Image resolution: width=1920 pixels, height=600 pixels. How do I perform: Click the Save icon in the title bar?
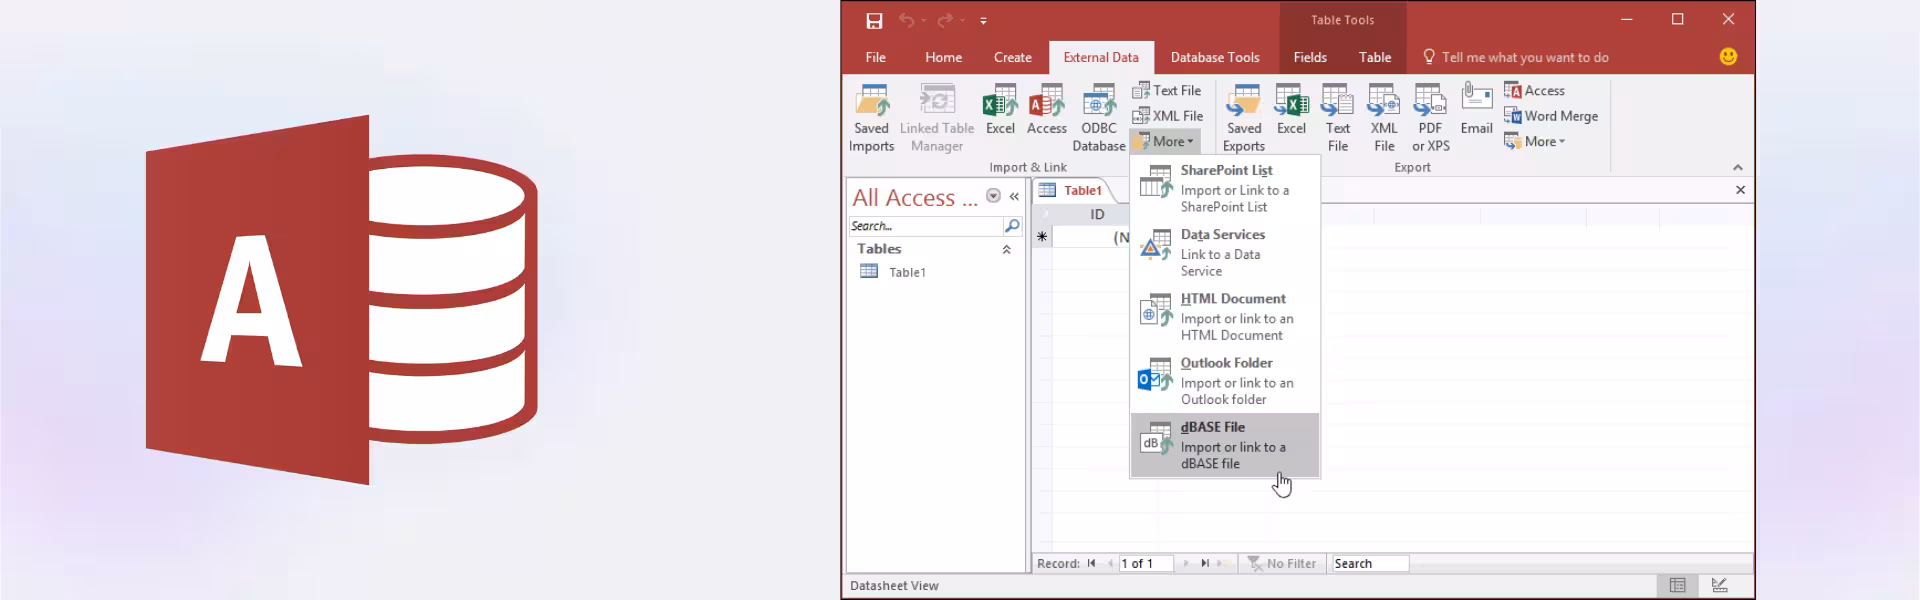874,20
